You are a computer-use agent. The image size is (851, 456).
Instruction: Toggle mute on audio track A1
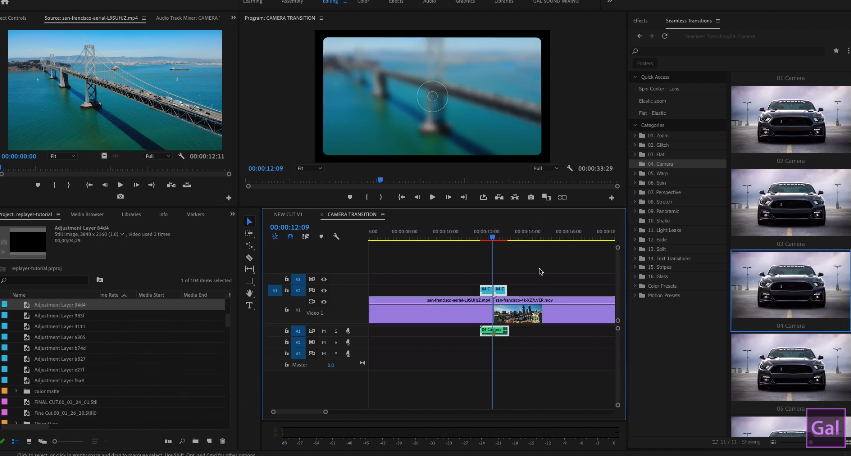pyautogui.click(x=323, y=331)
